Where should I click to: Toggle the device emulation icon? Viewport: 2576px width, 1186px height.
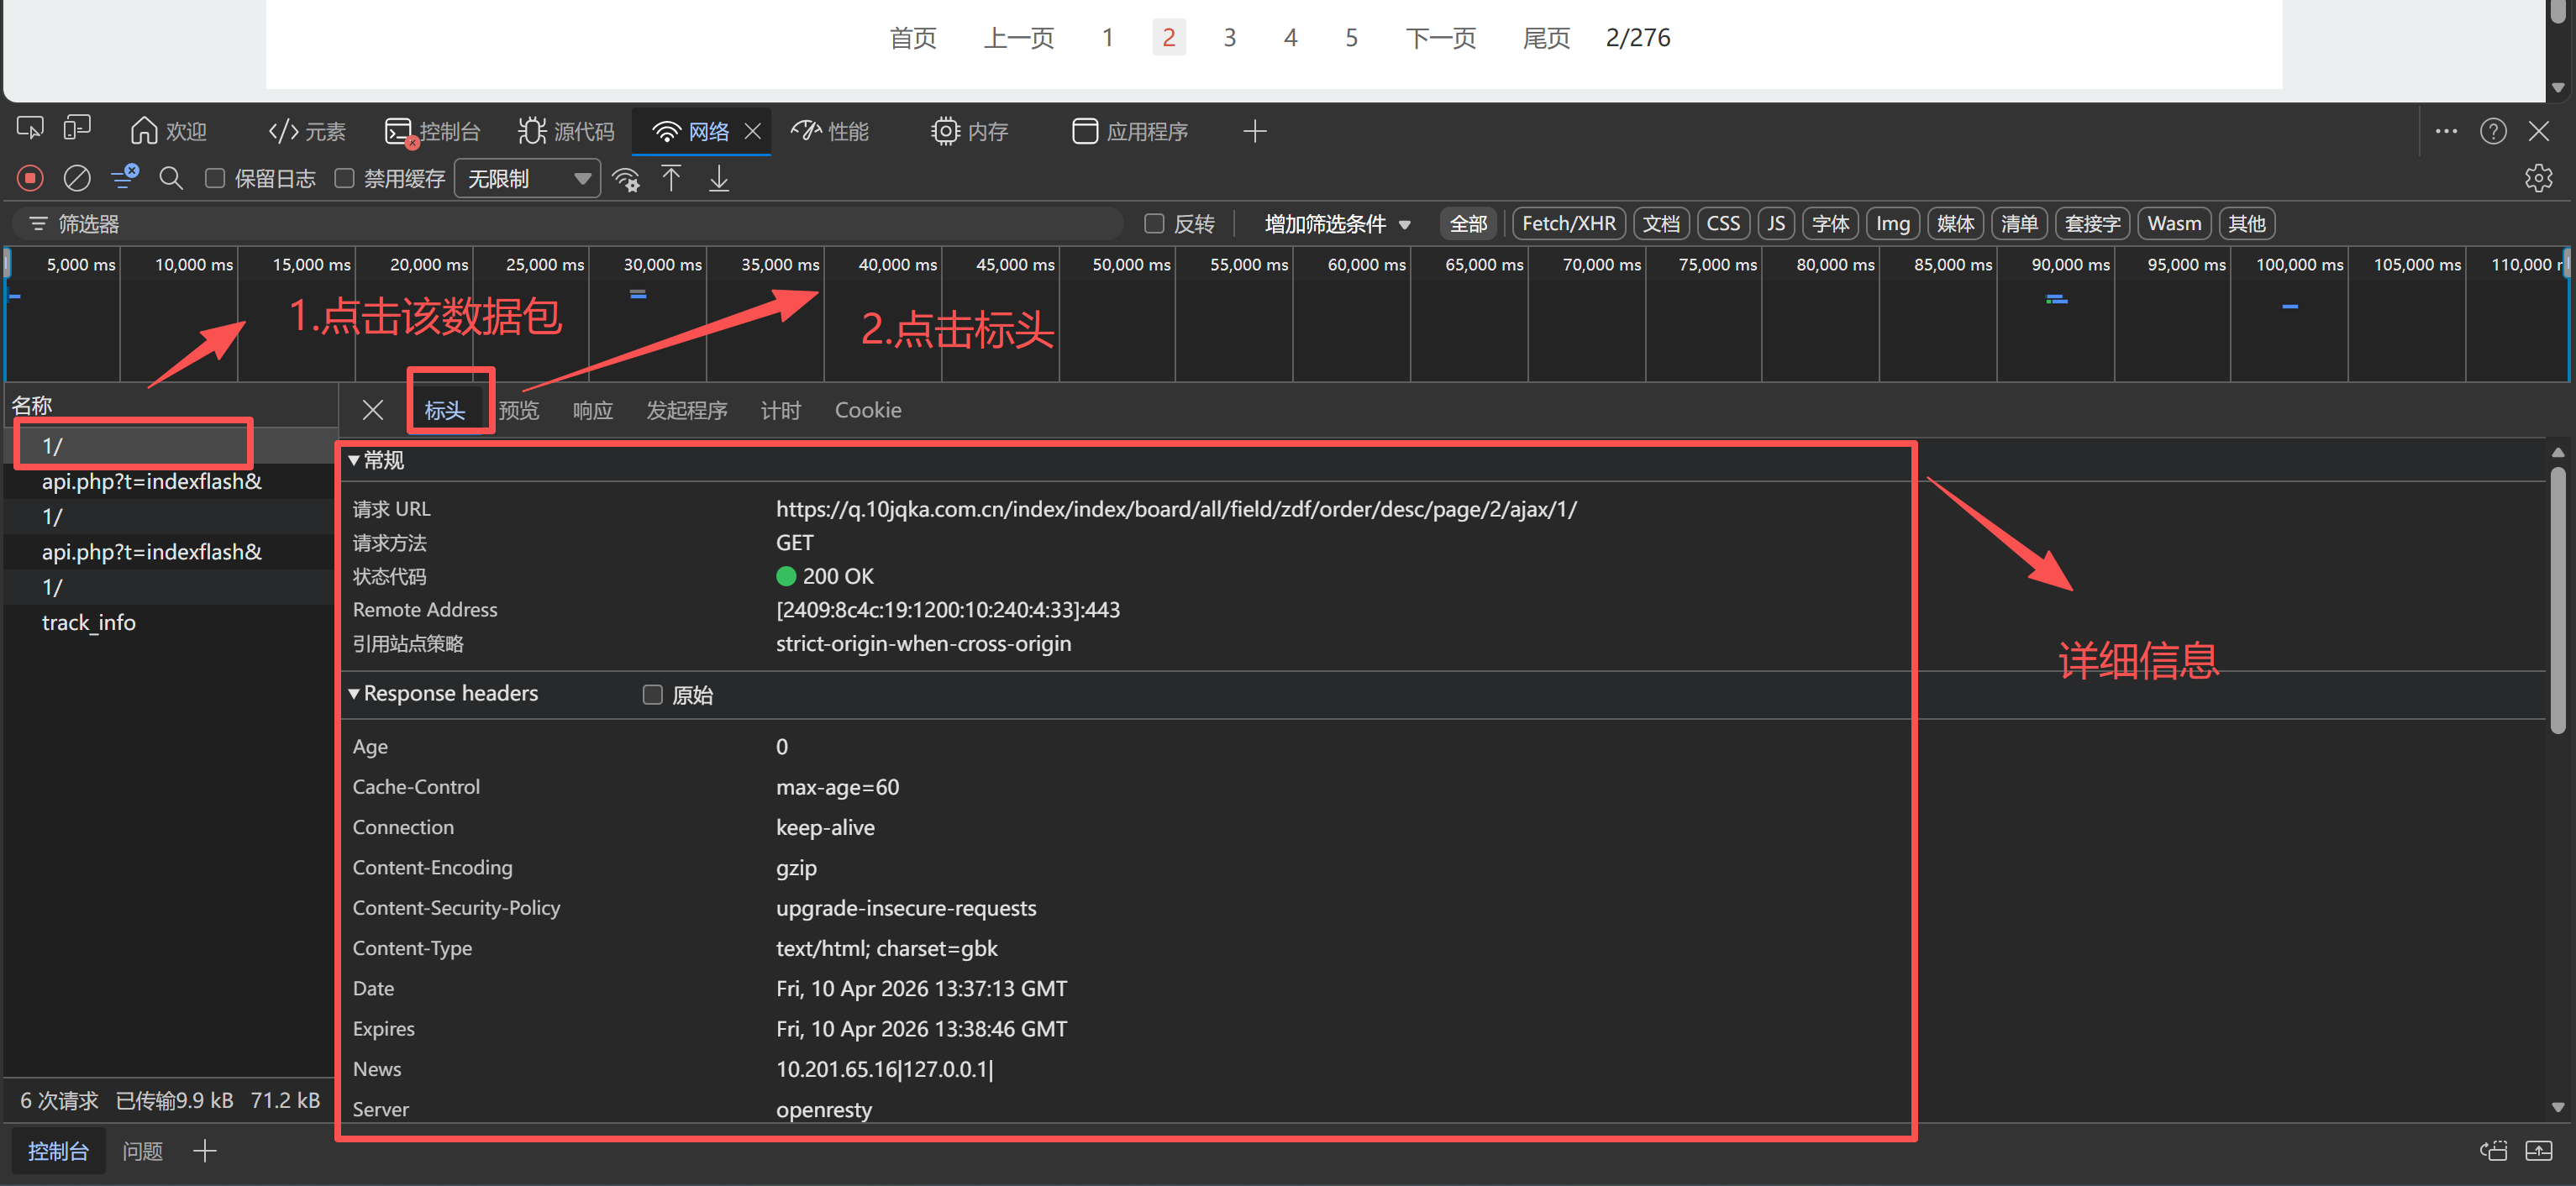(x=77, y=129)
